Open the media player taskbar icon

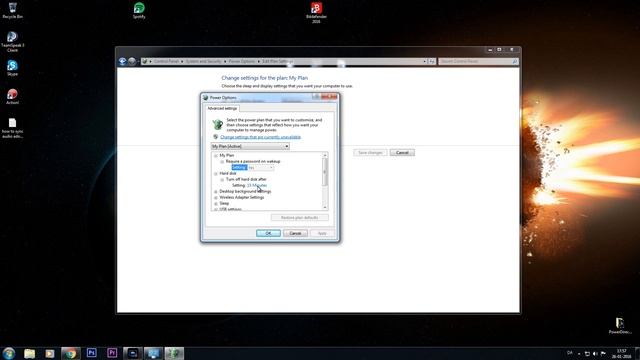50,353
